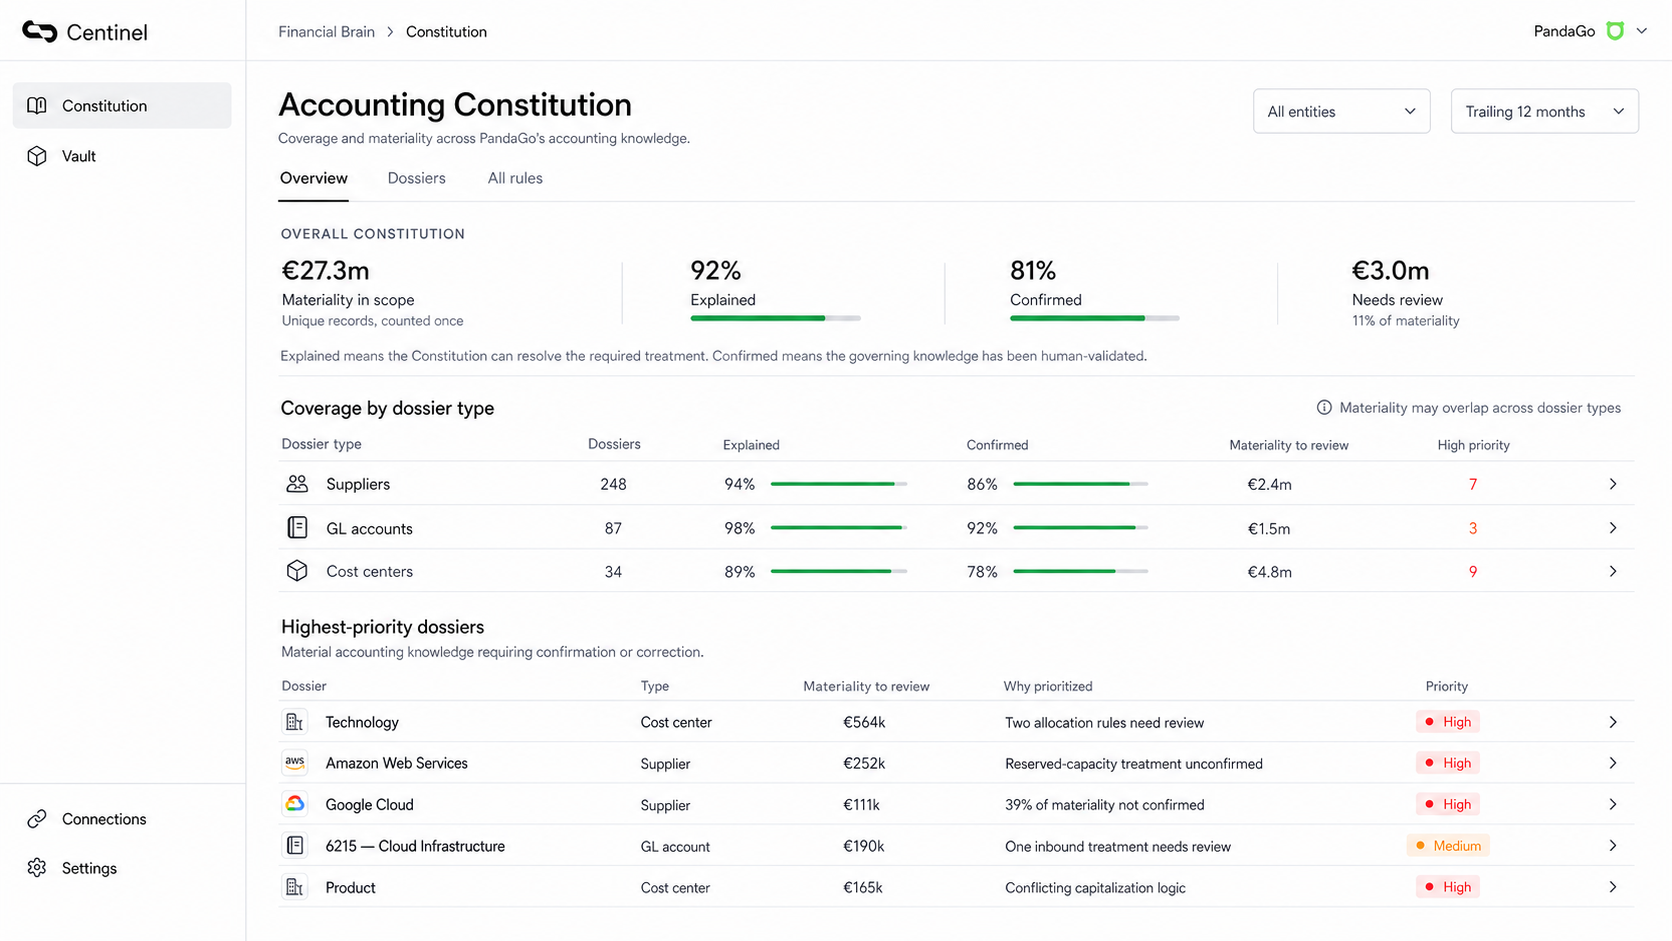Click the Centinel logo icon
Screen dimensions: 1672x941
click(x=39, y=32)
